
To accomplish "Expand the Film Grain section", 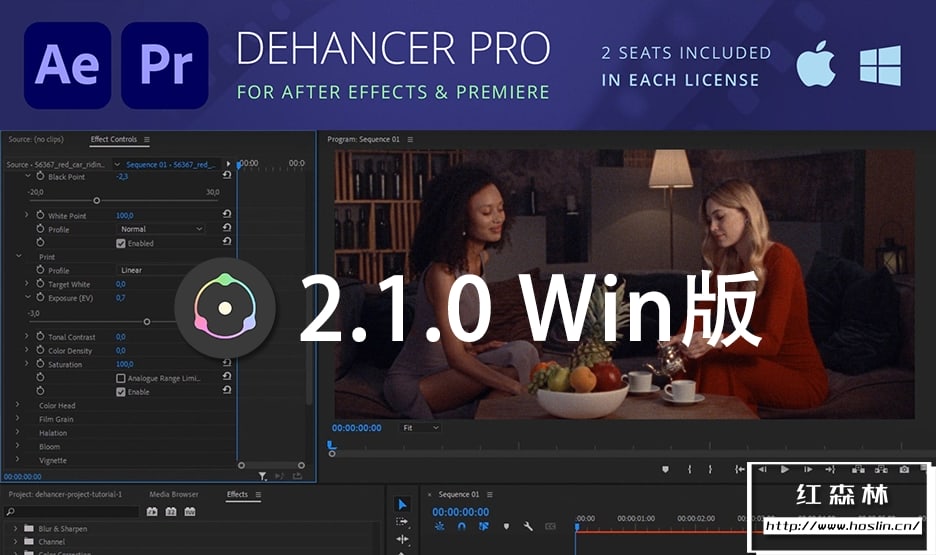I will (17, 418).
